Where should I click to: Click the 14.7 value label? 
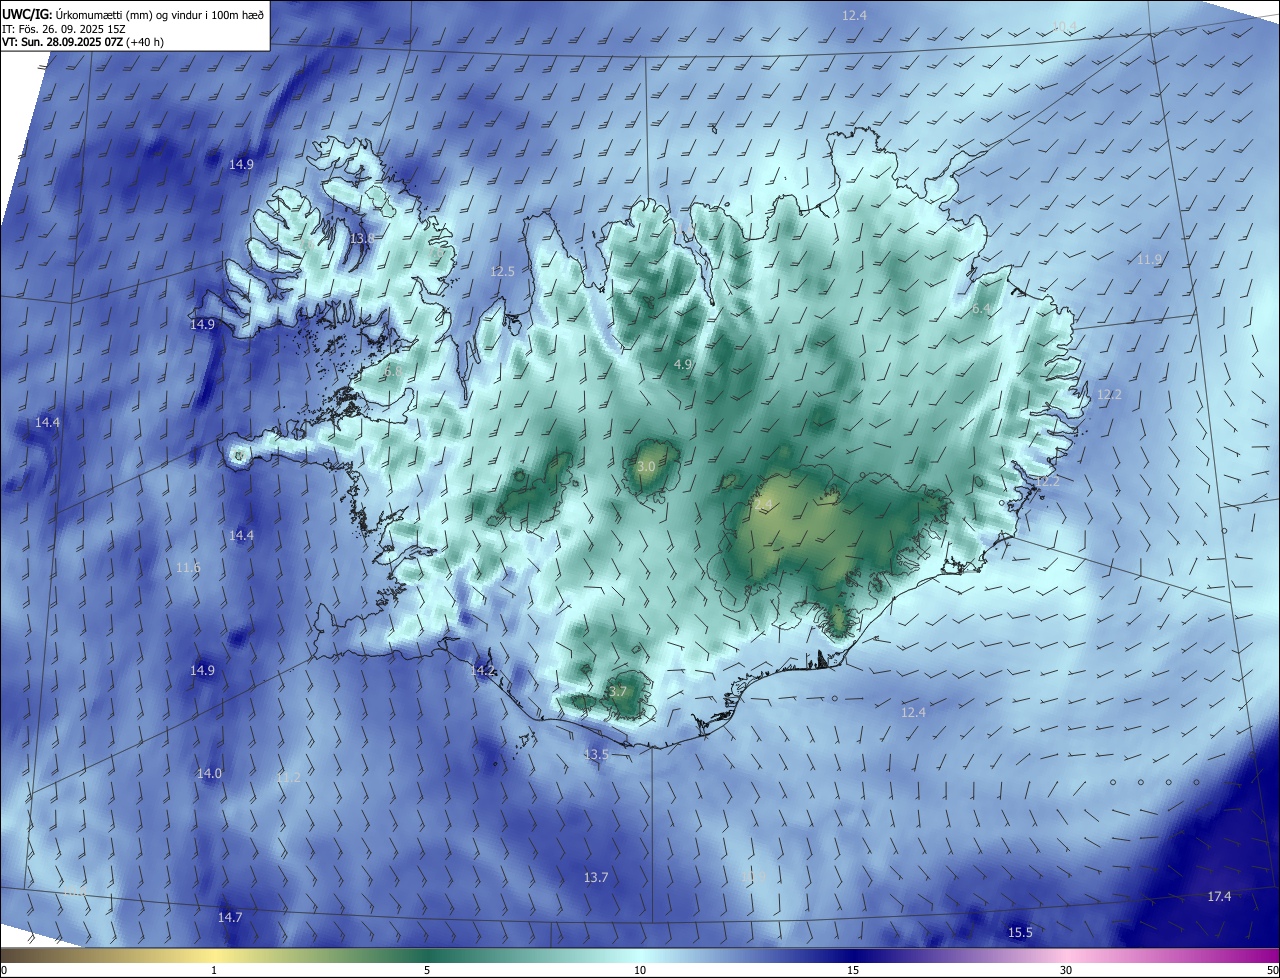230,917
